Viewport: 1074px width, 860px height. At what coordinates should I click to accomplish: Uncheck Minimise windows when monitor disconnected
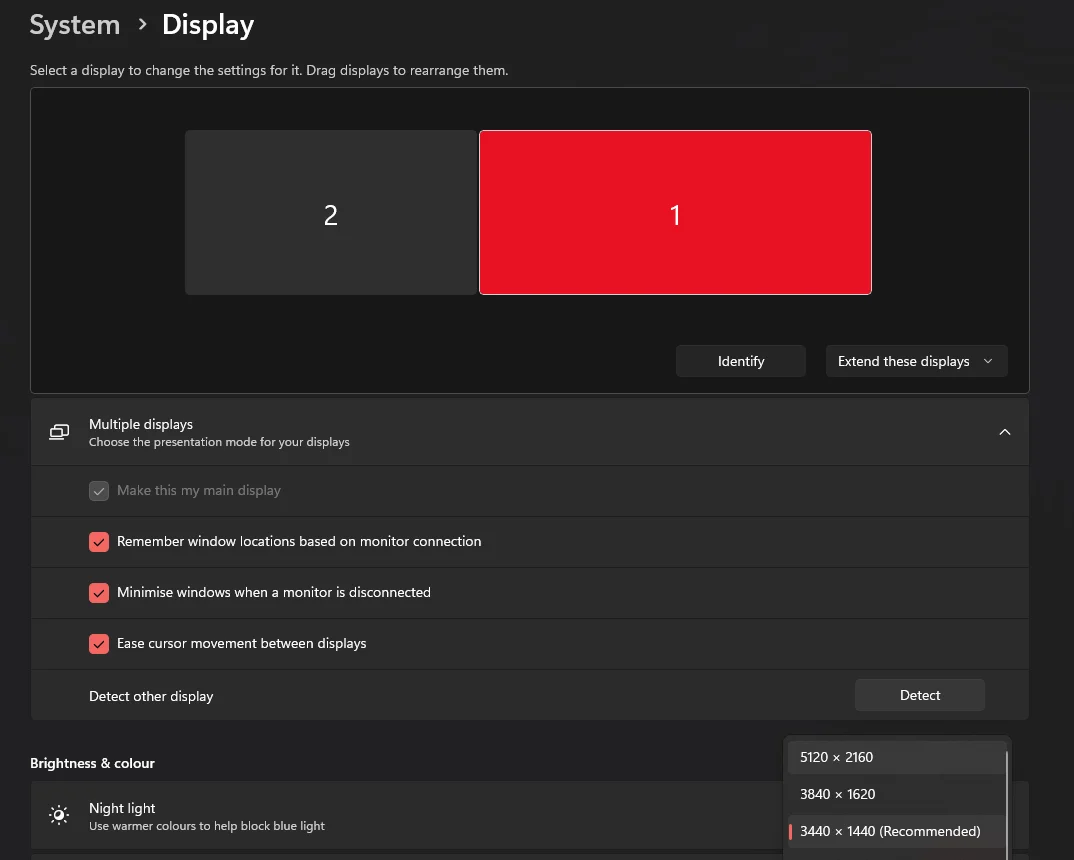[x=99, y=592]
